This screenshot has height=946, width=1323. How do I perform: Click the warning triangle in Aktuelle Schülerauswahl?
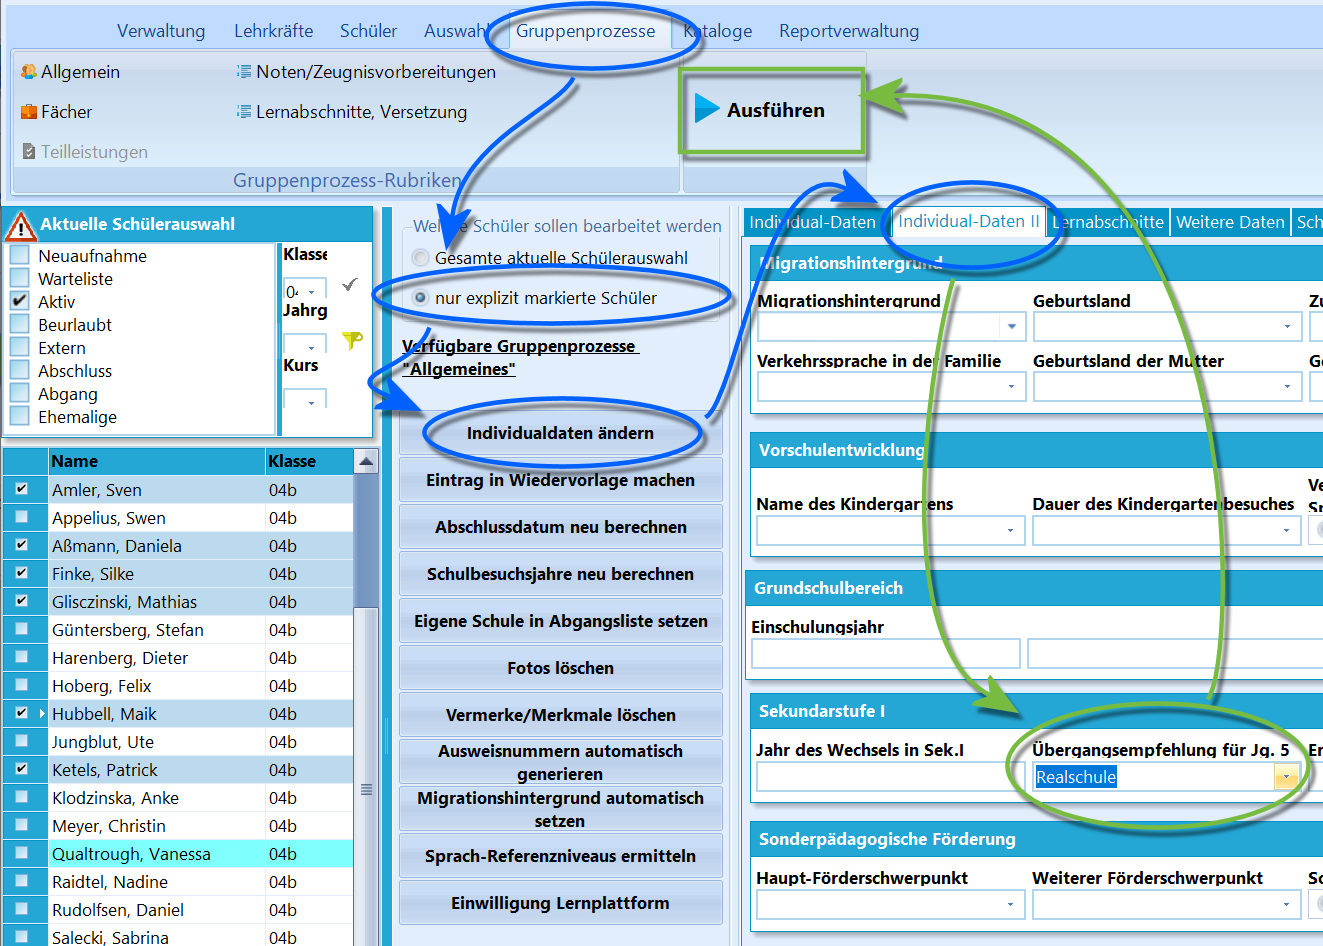point(21,226)
